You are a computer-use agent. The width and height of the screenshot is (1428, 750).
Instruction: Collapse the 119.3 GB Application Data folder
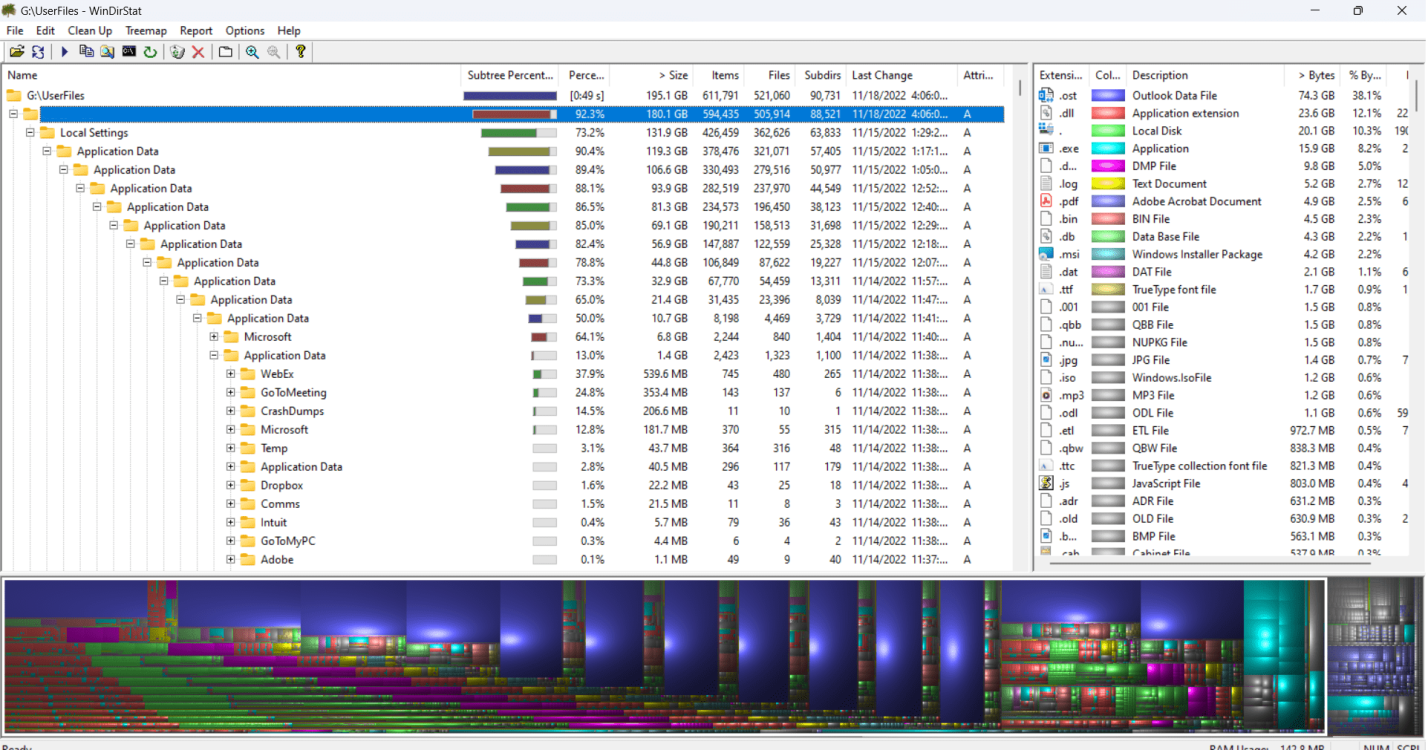tap(47, 151)
